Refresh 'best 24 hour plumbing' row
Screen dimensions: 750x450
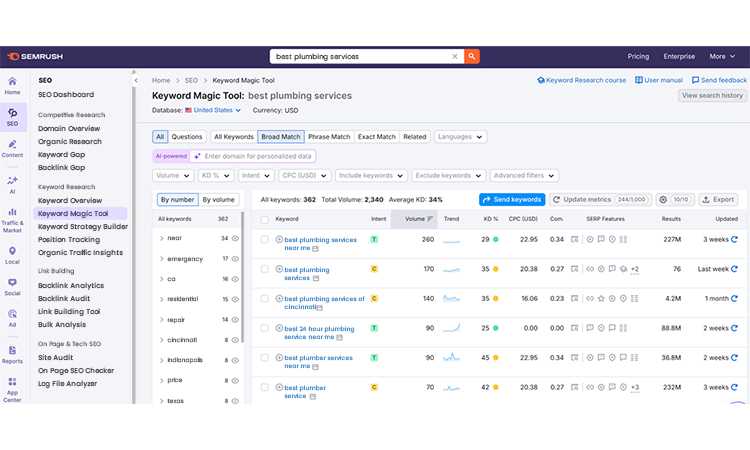734,328
